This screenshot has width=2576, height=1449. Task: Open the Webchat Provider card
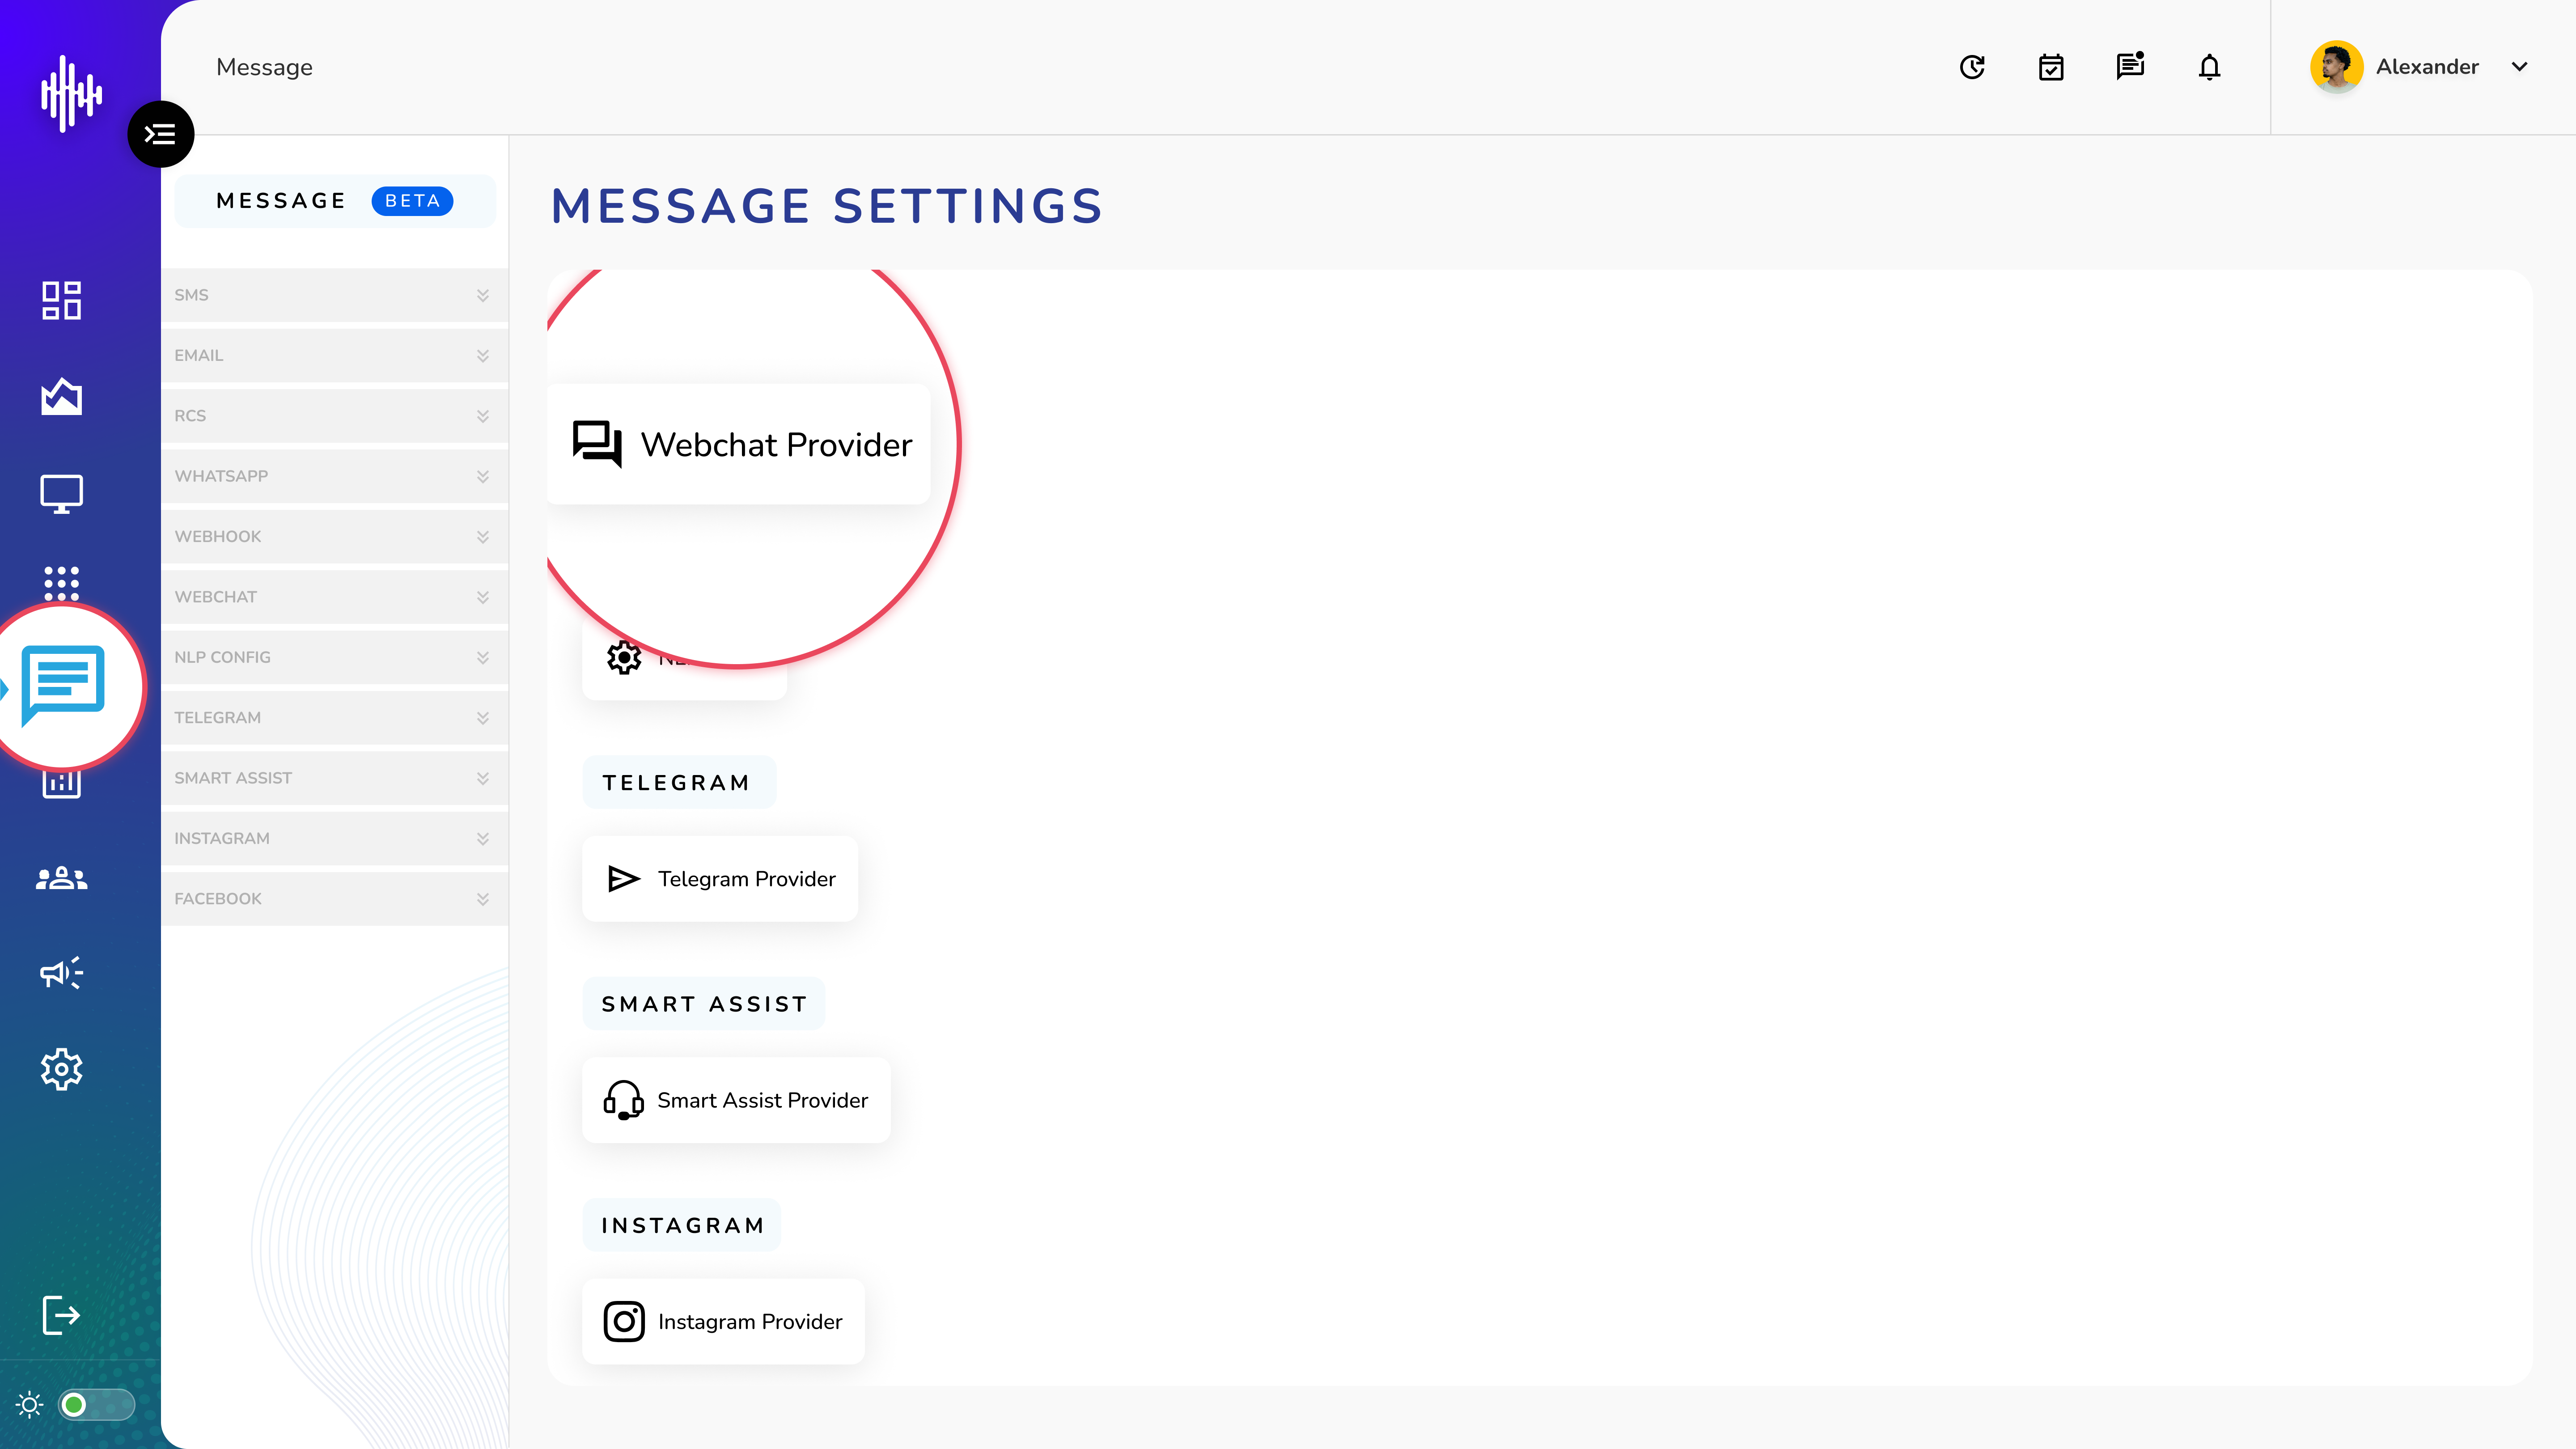coord(739,444)
